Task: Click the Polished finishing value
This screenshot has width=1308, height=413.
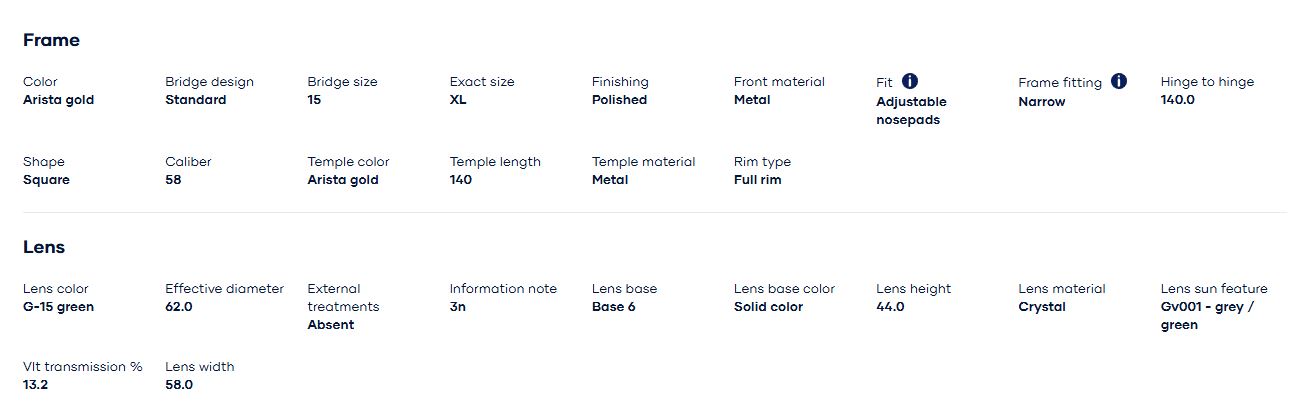Action: (619, 100)
